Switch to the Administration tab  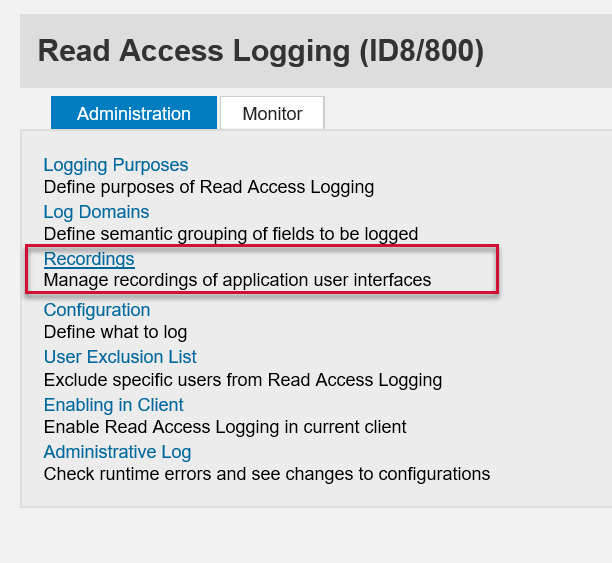[x=133, y=113]
